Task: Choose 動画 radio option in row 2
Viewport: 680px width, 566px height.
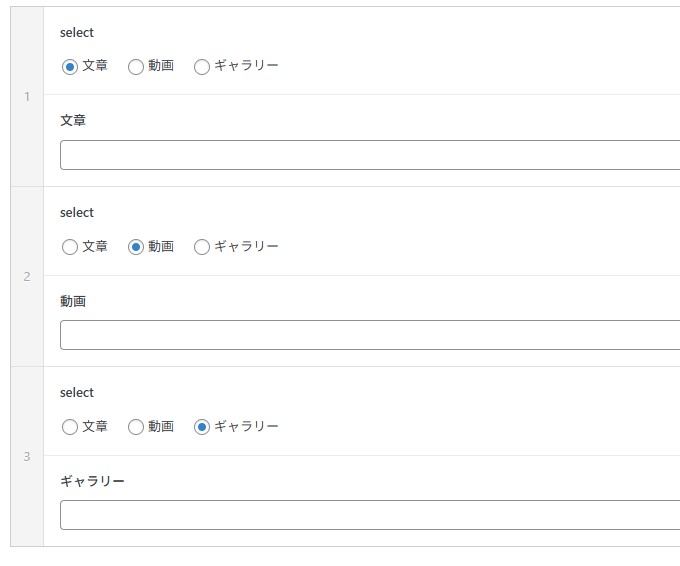Action: (136, 247)
